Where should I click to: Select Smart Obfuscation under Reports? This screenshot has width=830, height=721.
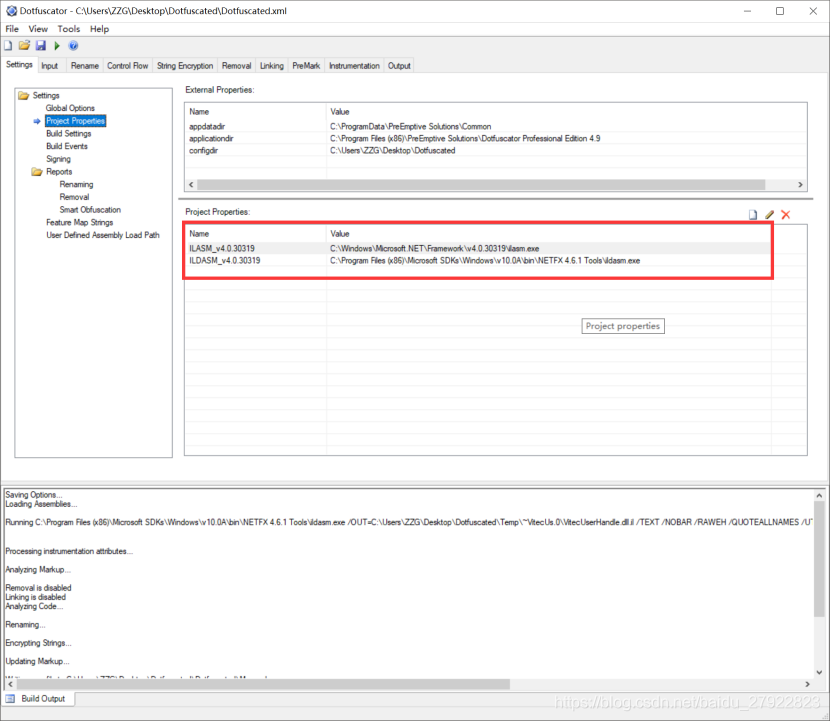click(x=90, y=210)
